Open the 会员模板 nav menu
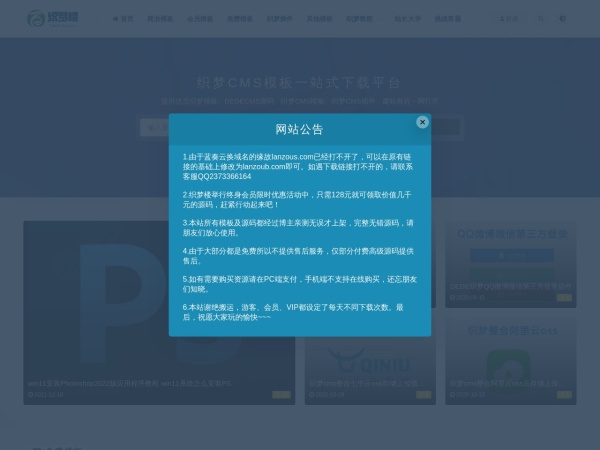Viewport: 600px width, 450px height. pyautogui.click(x=200, y=19)
